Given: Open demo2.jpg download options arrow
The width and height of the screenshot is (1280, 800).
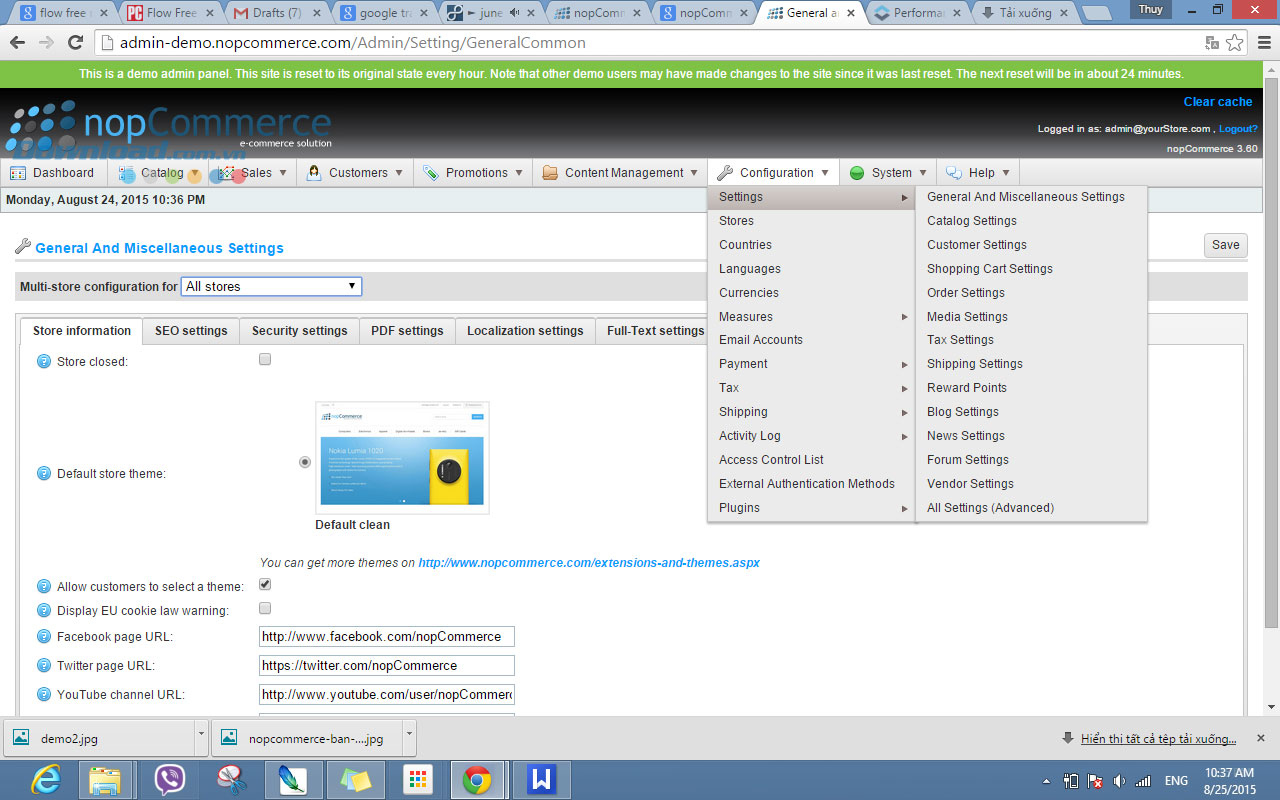Looking at the screenshot, I should point(201,738).
